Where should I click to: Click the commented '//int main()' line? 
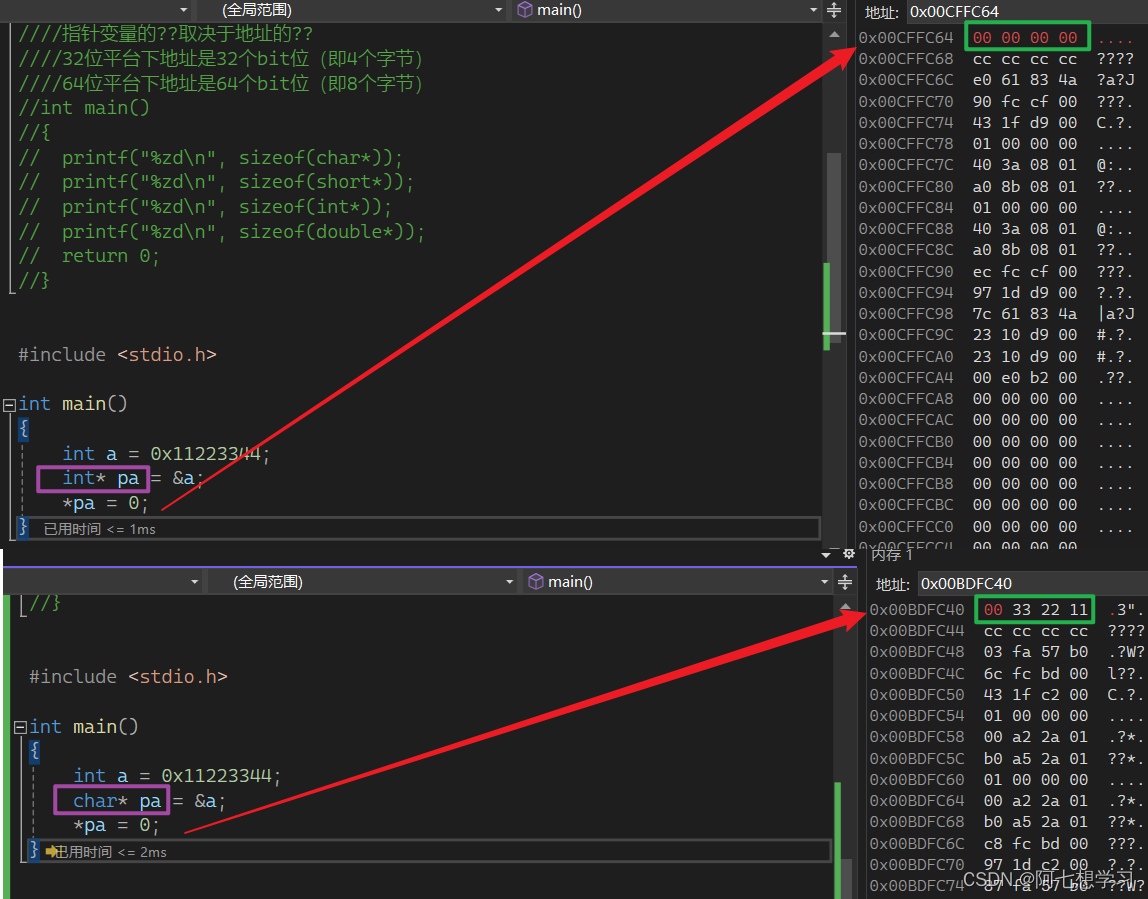(x=84, y=108)
